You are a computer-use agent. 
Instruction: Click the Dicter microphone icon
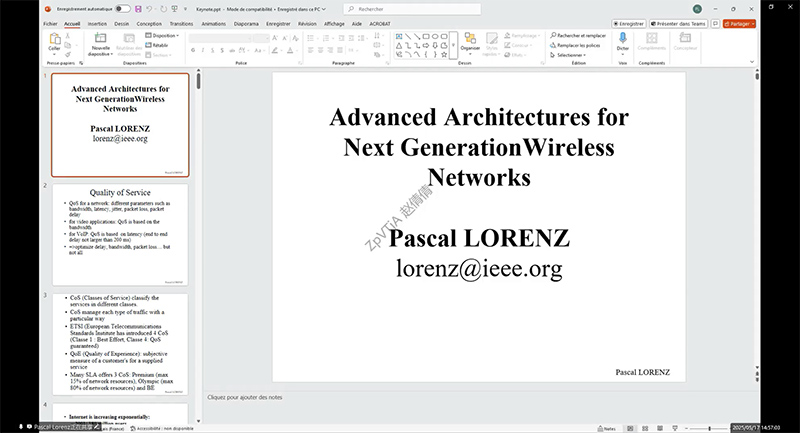[623, 41]
